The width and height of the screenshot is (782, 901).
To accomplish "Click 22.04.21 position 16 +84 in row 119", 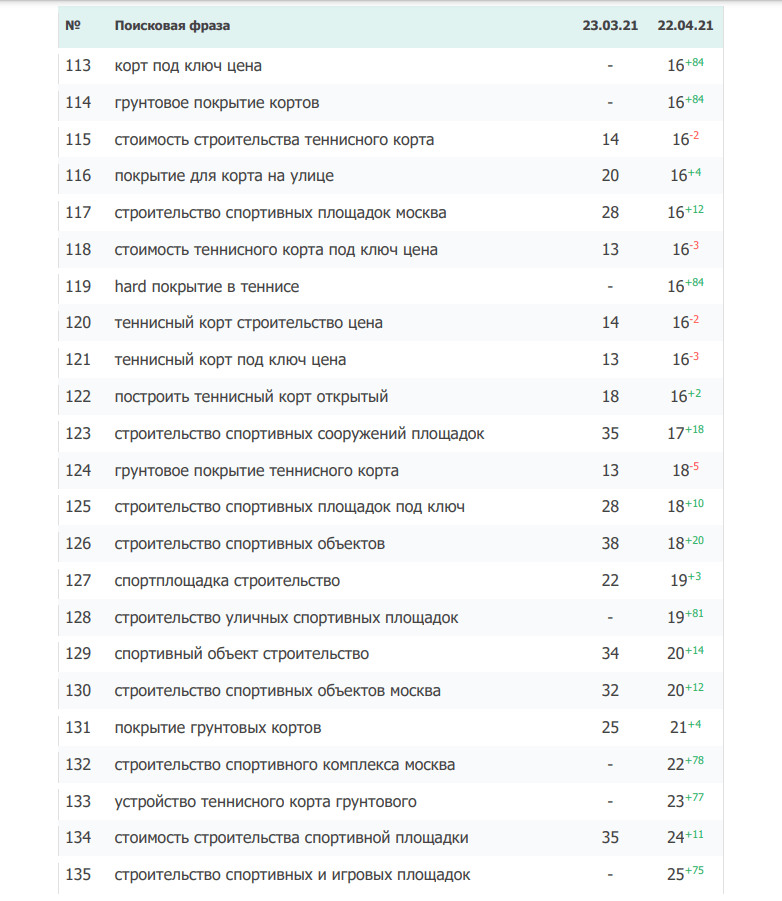I will 685,286.
